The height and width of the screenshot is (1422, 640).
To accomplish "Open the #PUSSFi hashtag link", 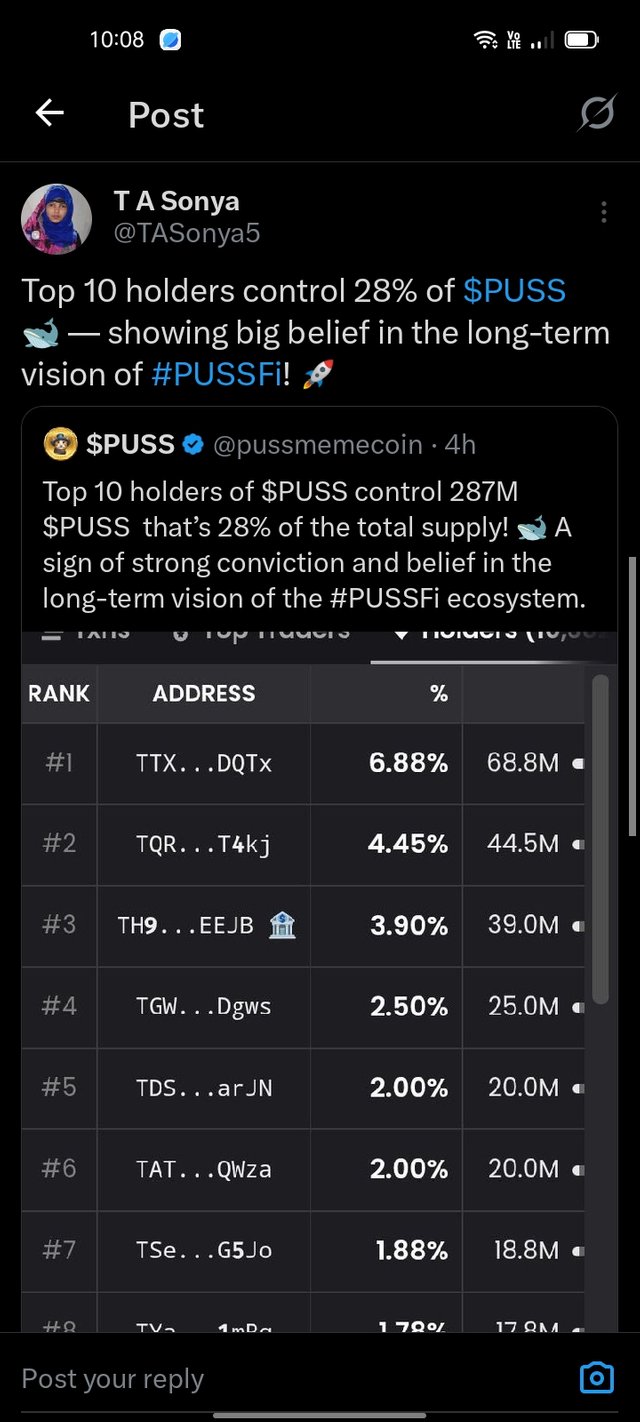I will [219, 374].
